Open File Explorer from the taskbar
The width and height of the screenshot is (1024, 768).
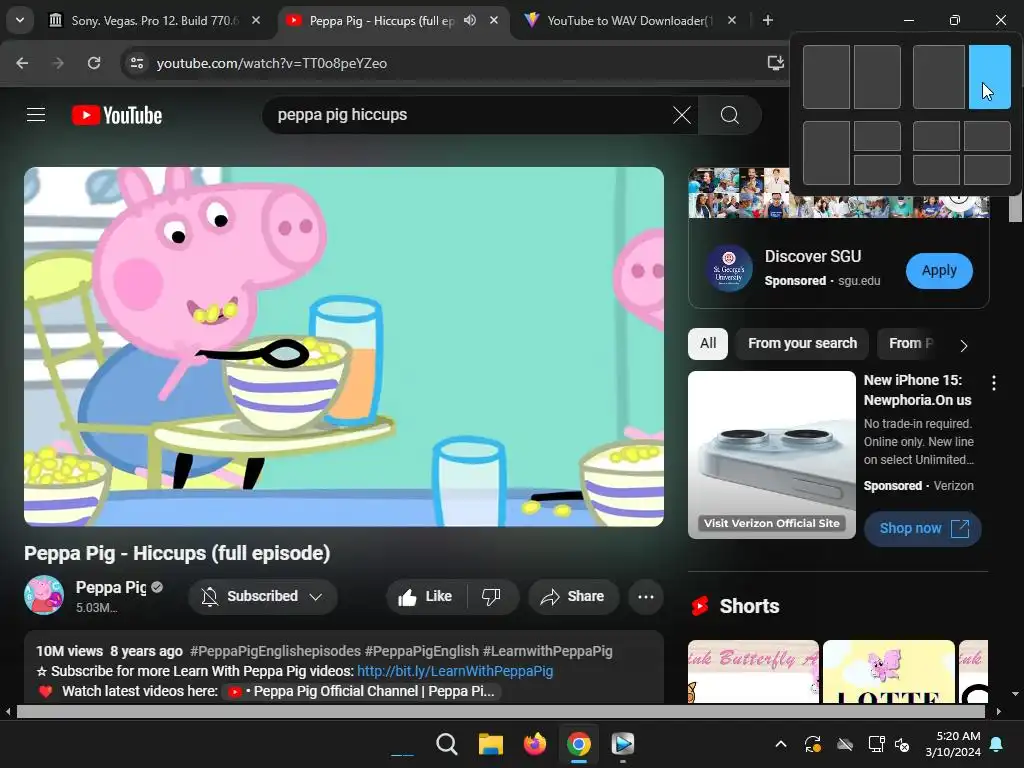[x=490, y=744]
